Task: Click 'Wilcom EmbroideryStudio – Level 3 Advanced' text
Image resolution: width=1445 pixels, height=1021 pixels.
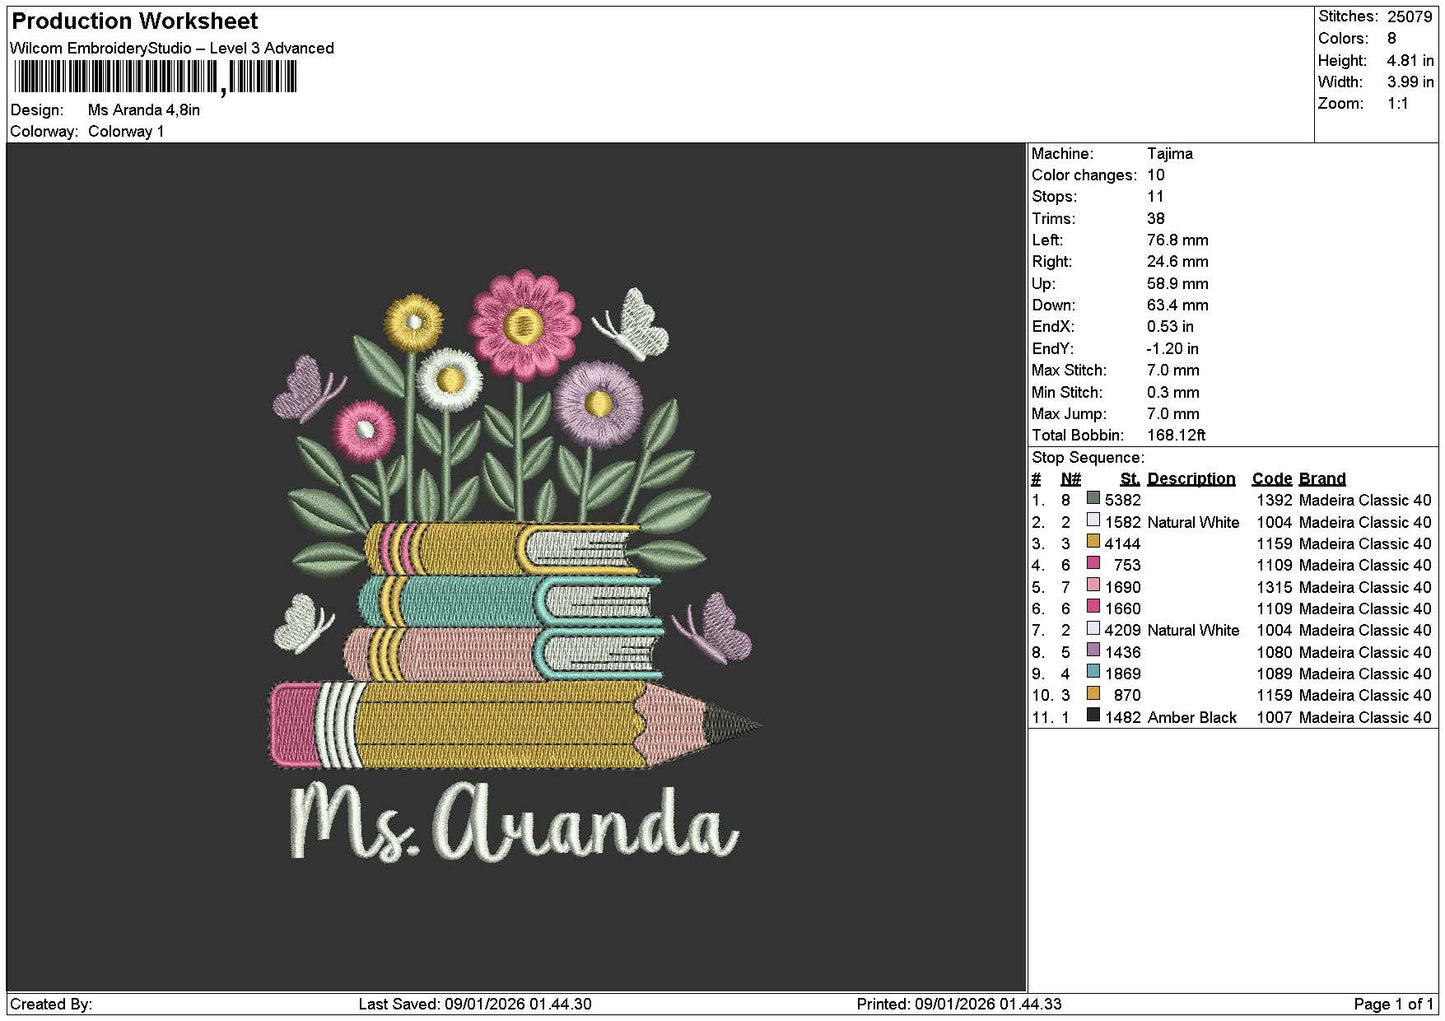Action: [x=172, y=48]
